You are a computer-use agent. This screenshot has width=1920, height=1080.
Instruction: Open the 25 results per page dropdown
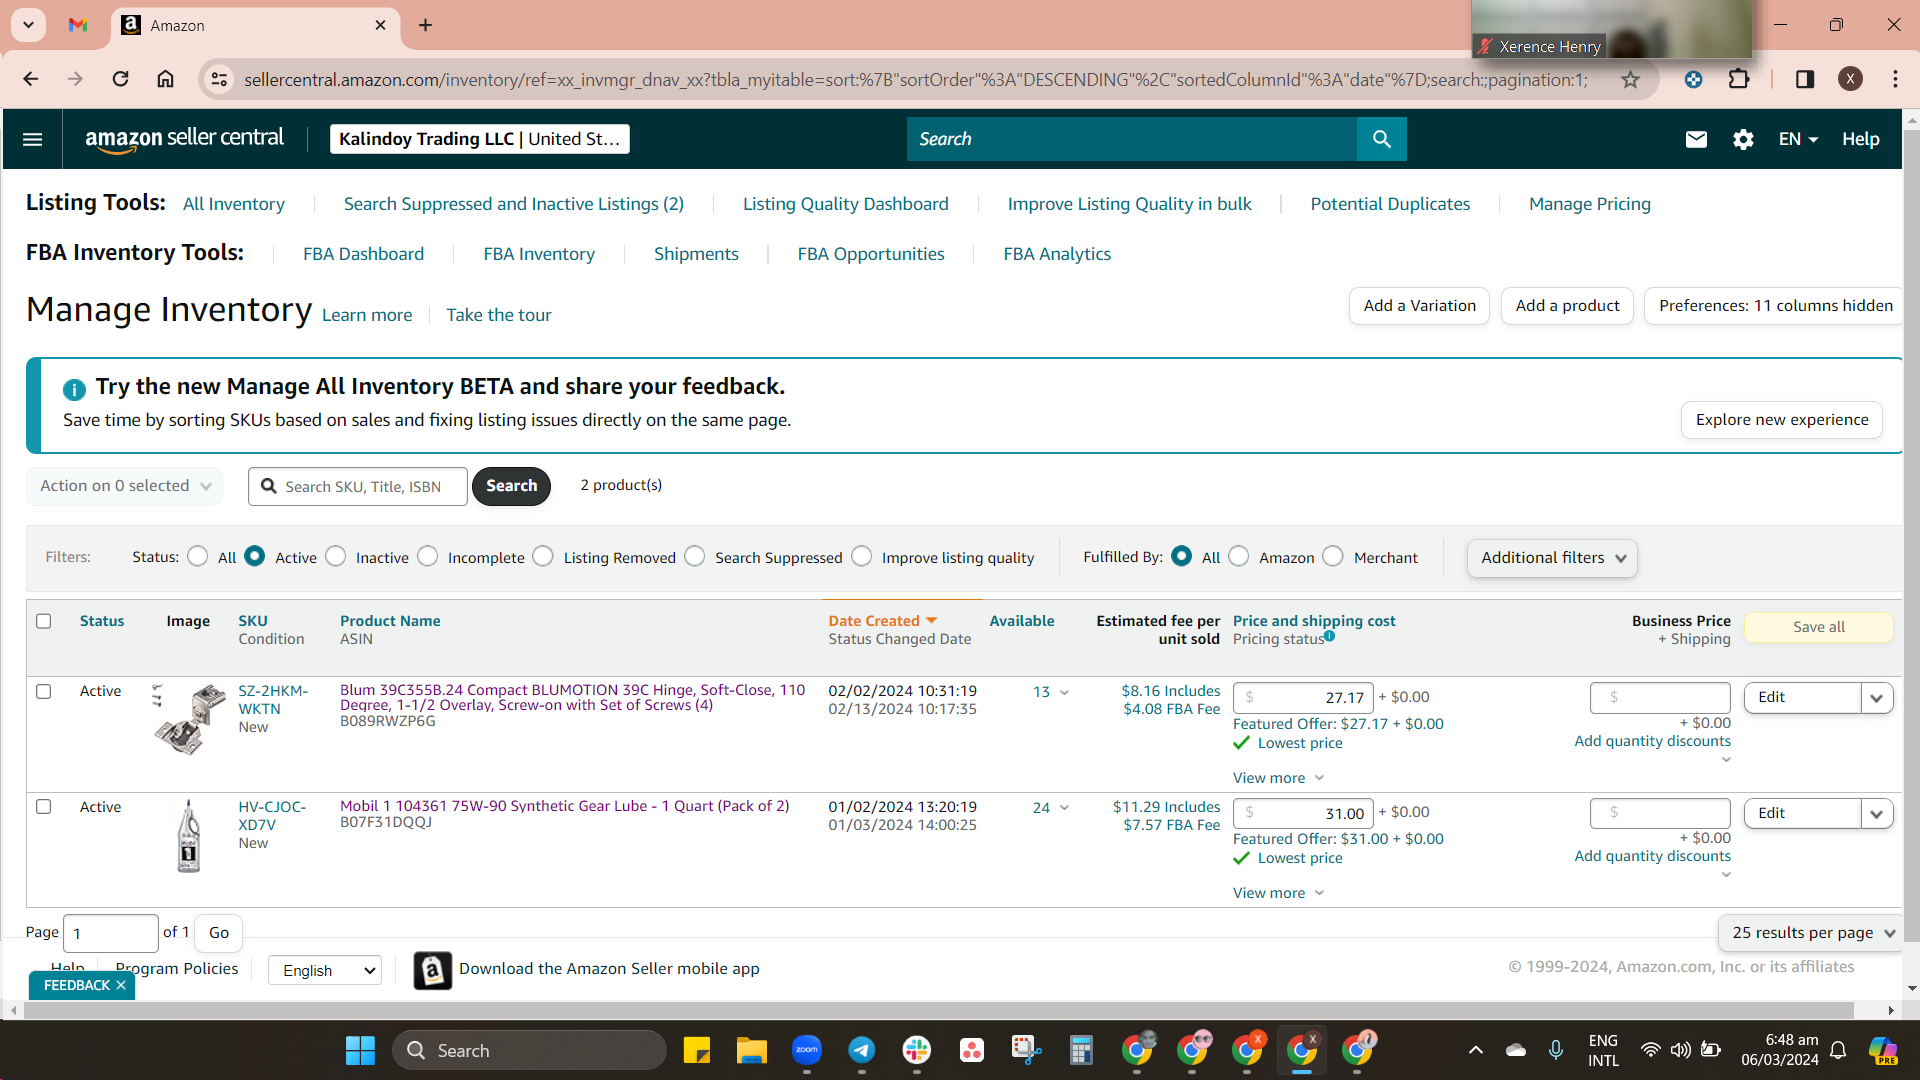click(x=1810, y=932)
